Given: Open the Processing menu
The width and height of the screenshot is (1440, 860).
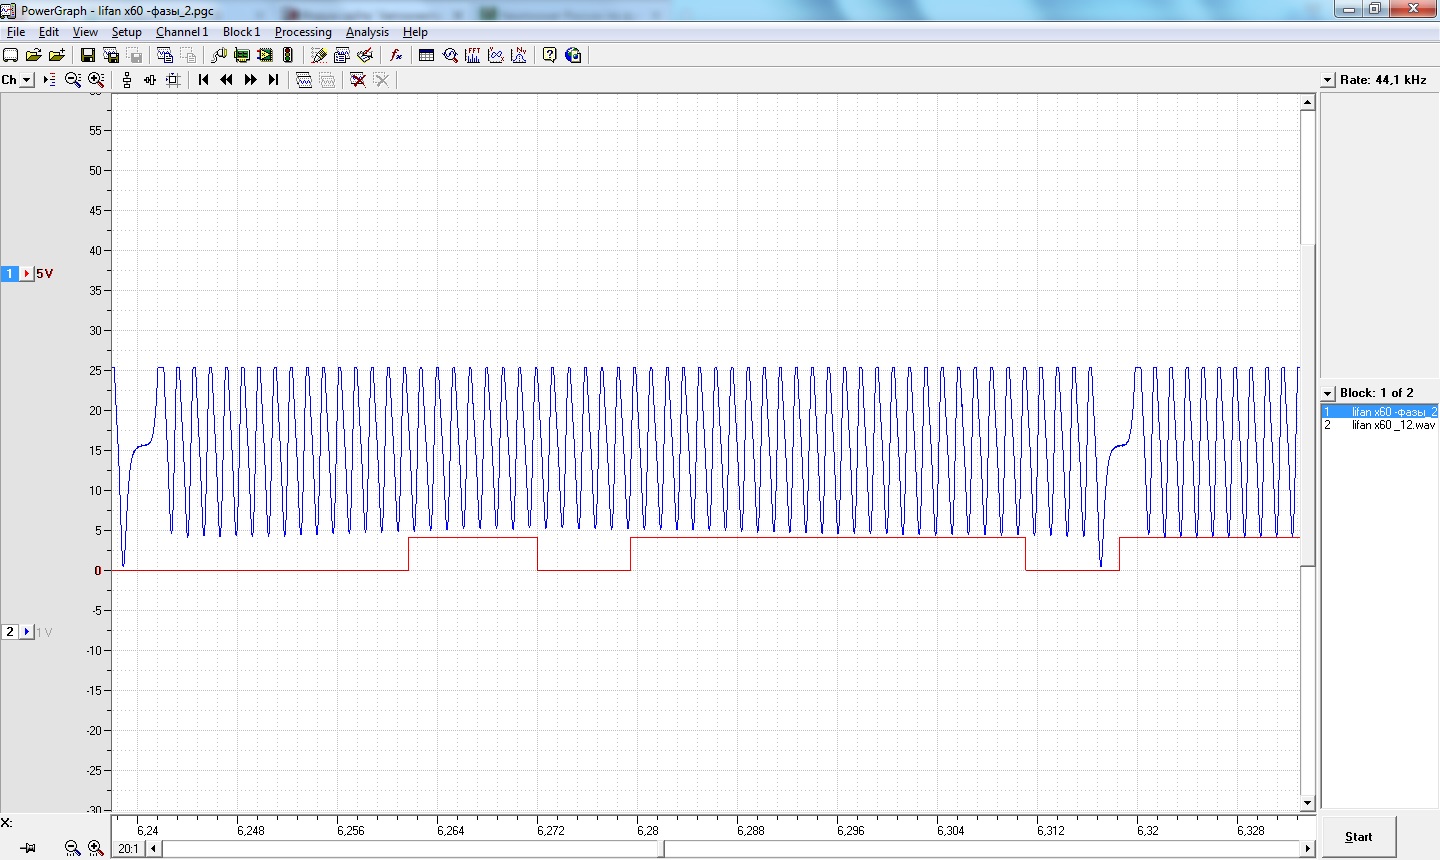Looking at the screenshot, I should click(303, 32).
